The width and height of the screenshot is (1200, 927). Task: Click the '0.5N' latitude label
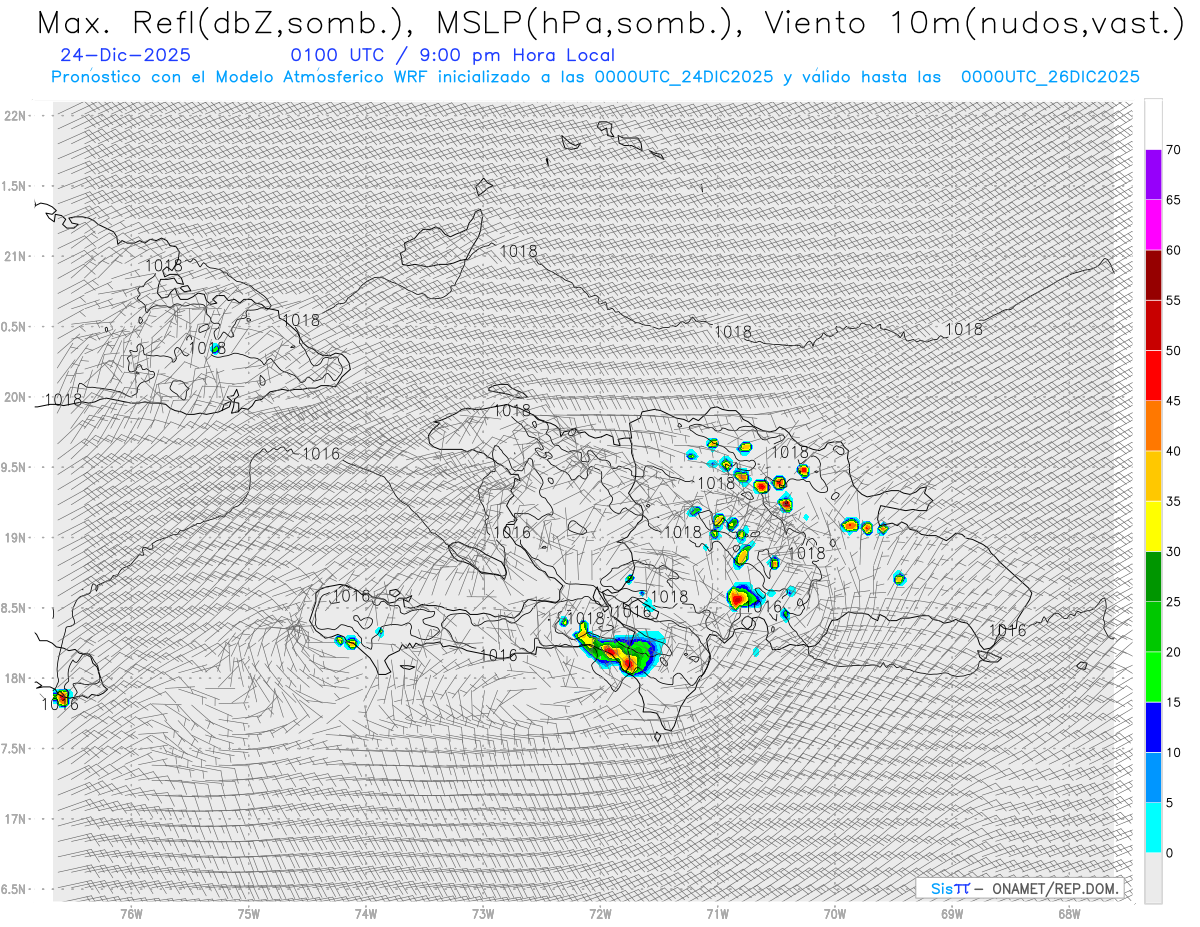click(x=15, y=327)
